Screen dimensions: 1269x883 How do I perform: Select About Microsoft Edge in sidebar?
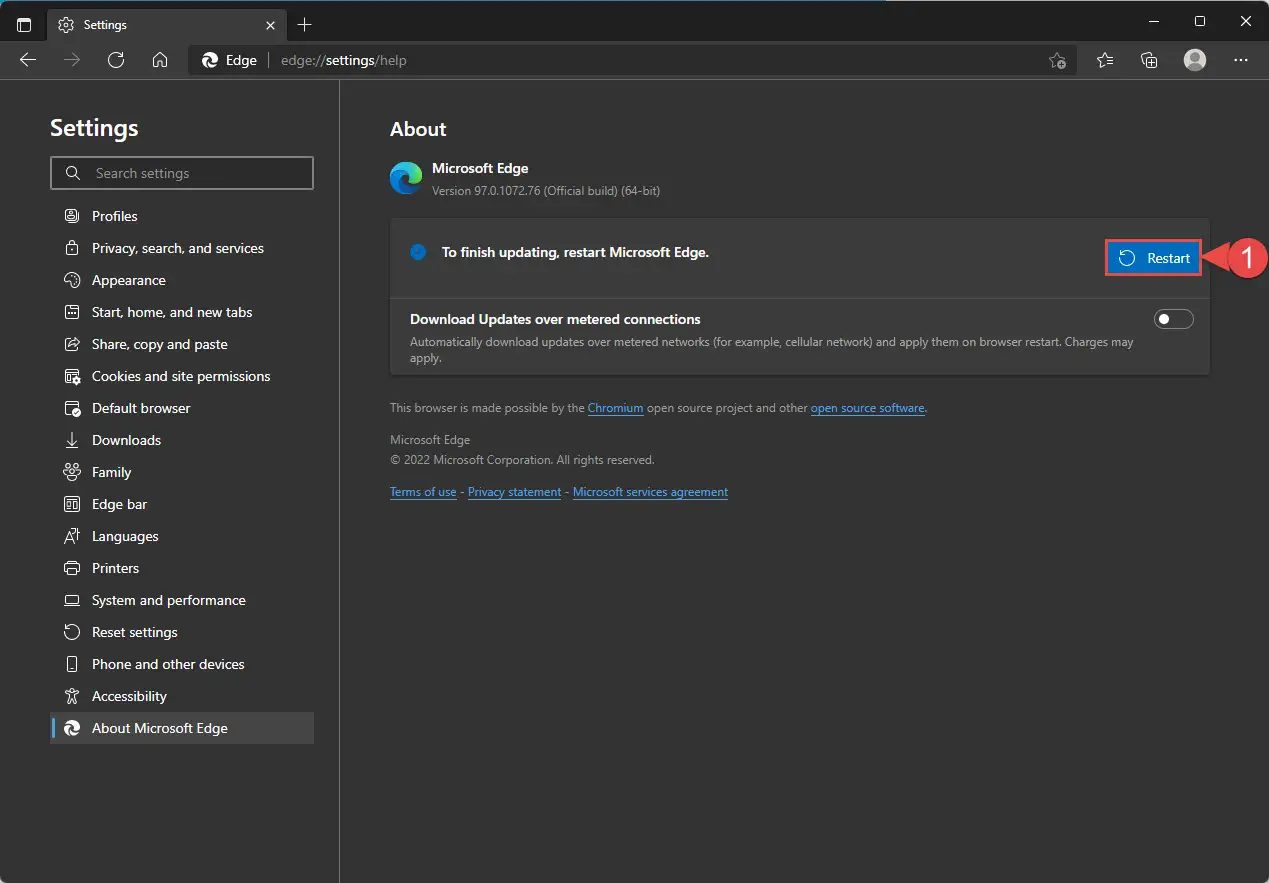pos(182,728)
